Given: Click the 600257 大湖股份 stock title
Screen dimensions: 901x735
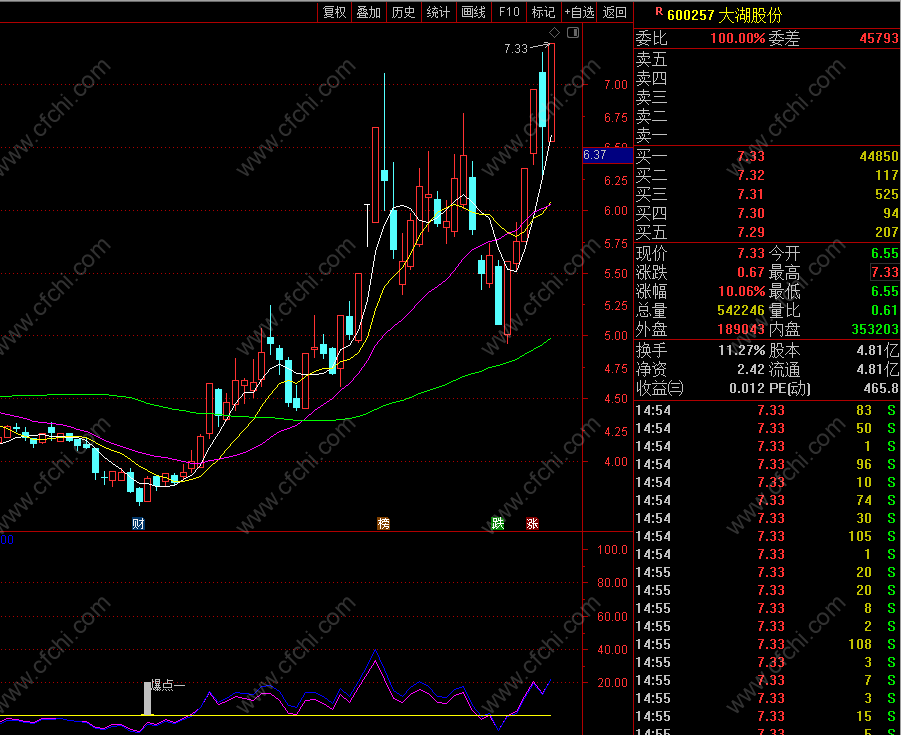Looking at the screenshot, I should (725, 14).
